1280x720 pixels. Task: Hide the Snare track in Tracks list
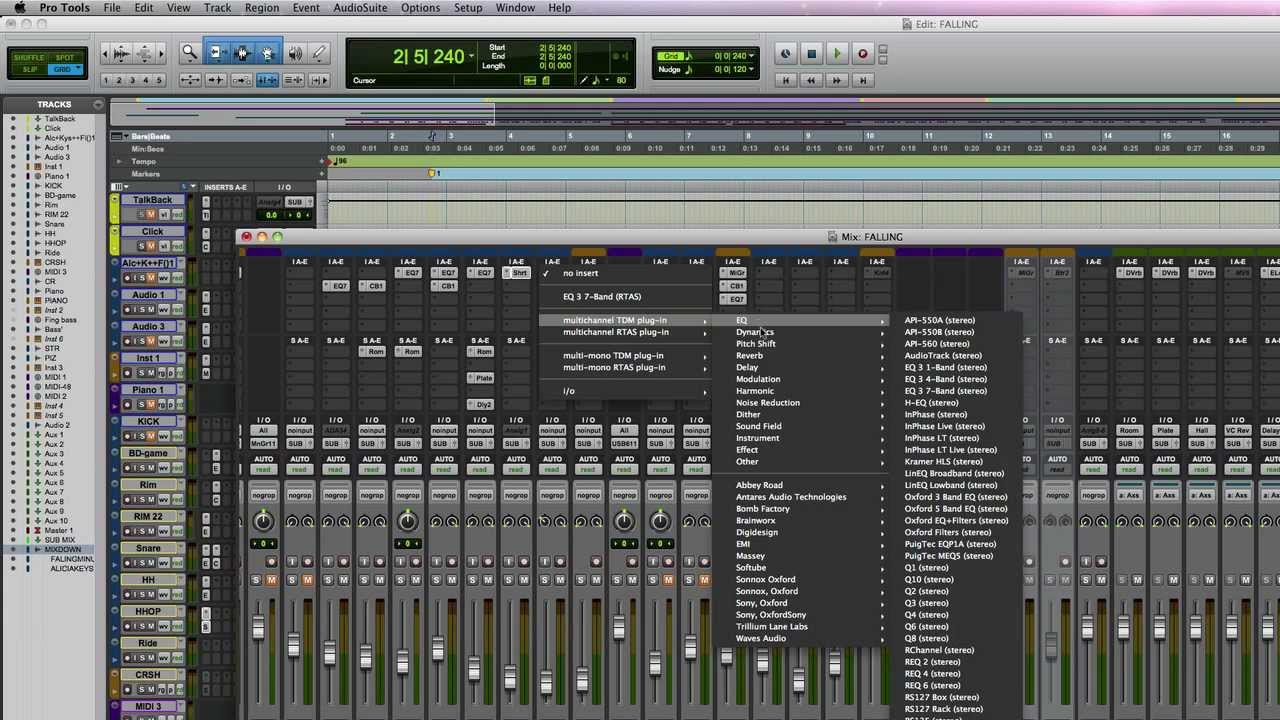[x=13, y=224]
